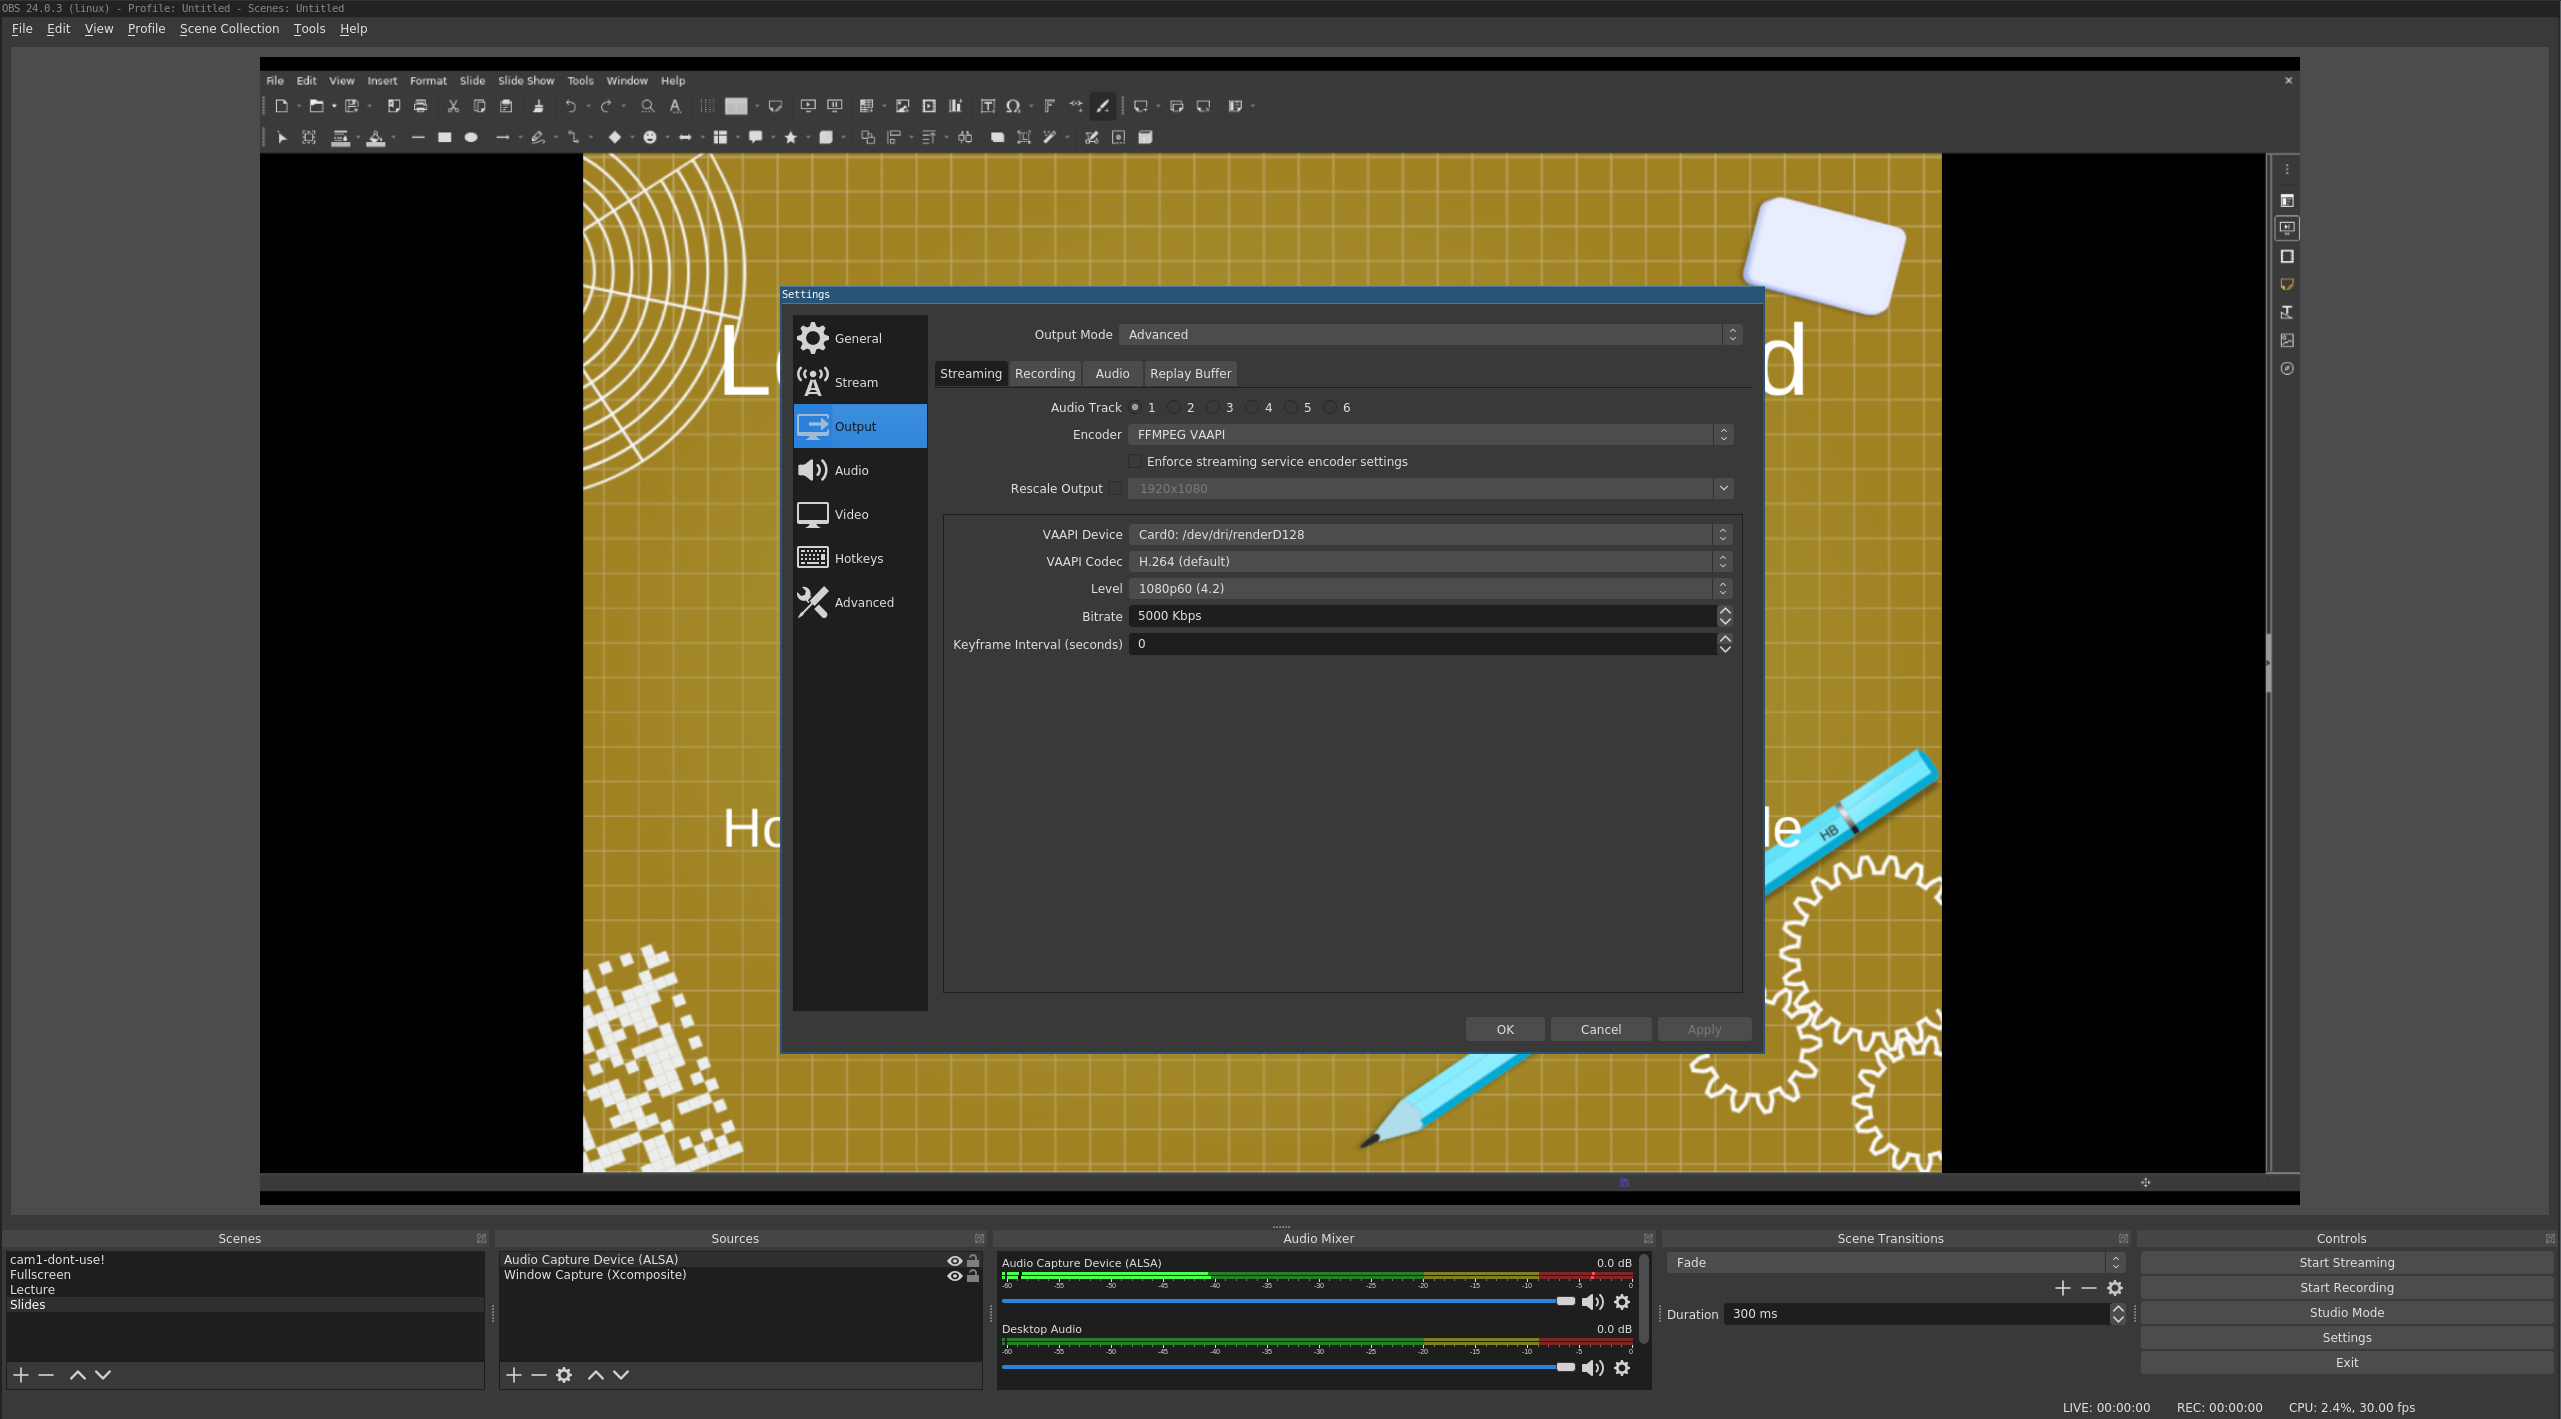Viewport: 2561px width, 1419px height.
Task: Expand the VAAPI Codec dropdown
Action: click(x=1430, y=561)
